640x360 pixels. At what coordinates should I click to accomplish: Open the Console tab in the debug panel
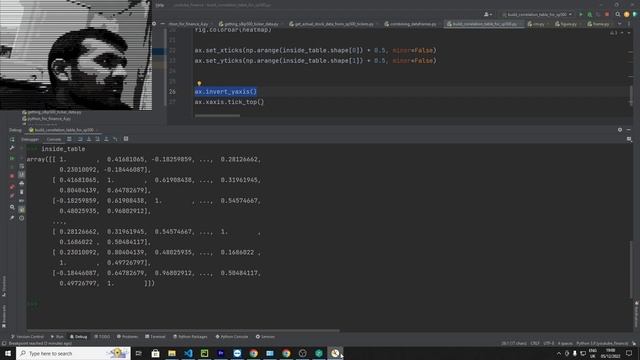point(53,139)
